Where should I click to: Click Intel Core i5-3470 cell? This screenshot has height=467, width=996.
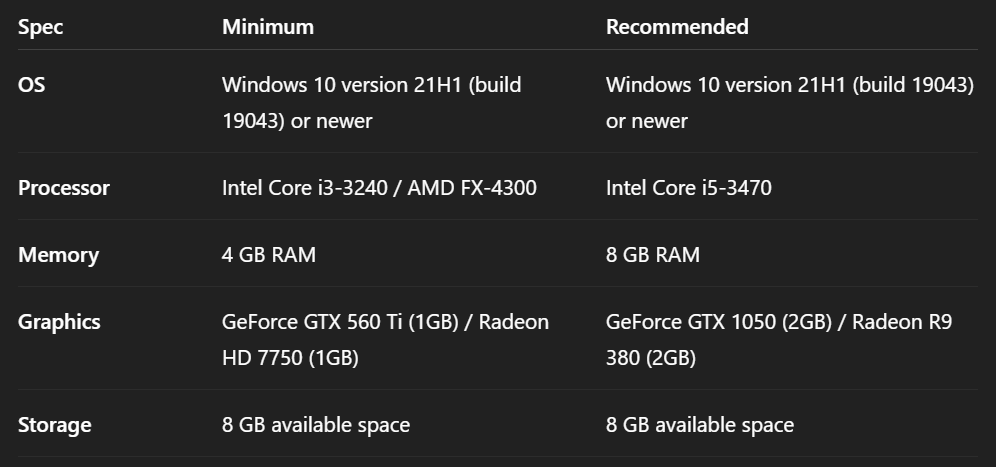[x=689, y=188]
